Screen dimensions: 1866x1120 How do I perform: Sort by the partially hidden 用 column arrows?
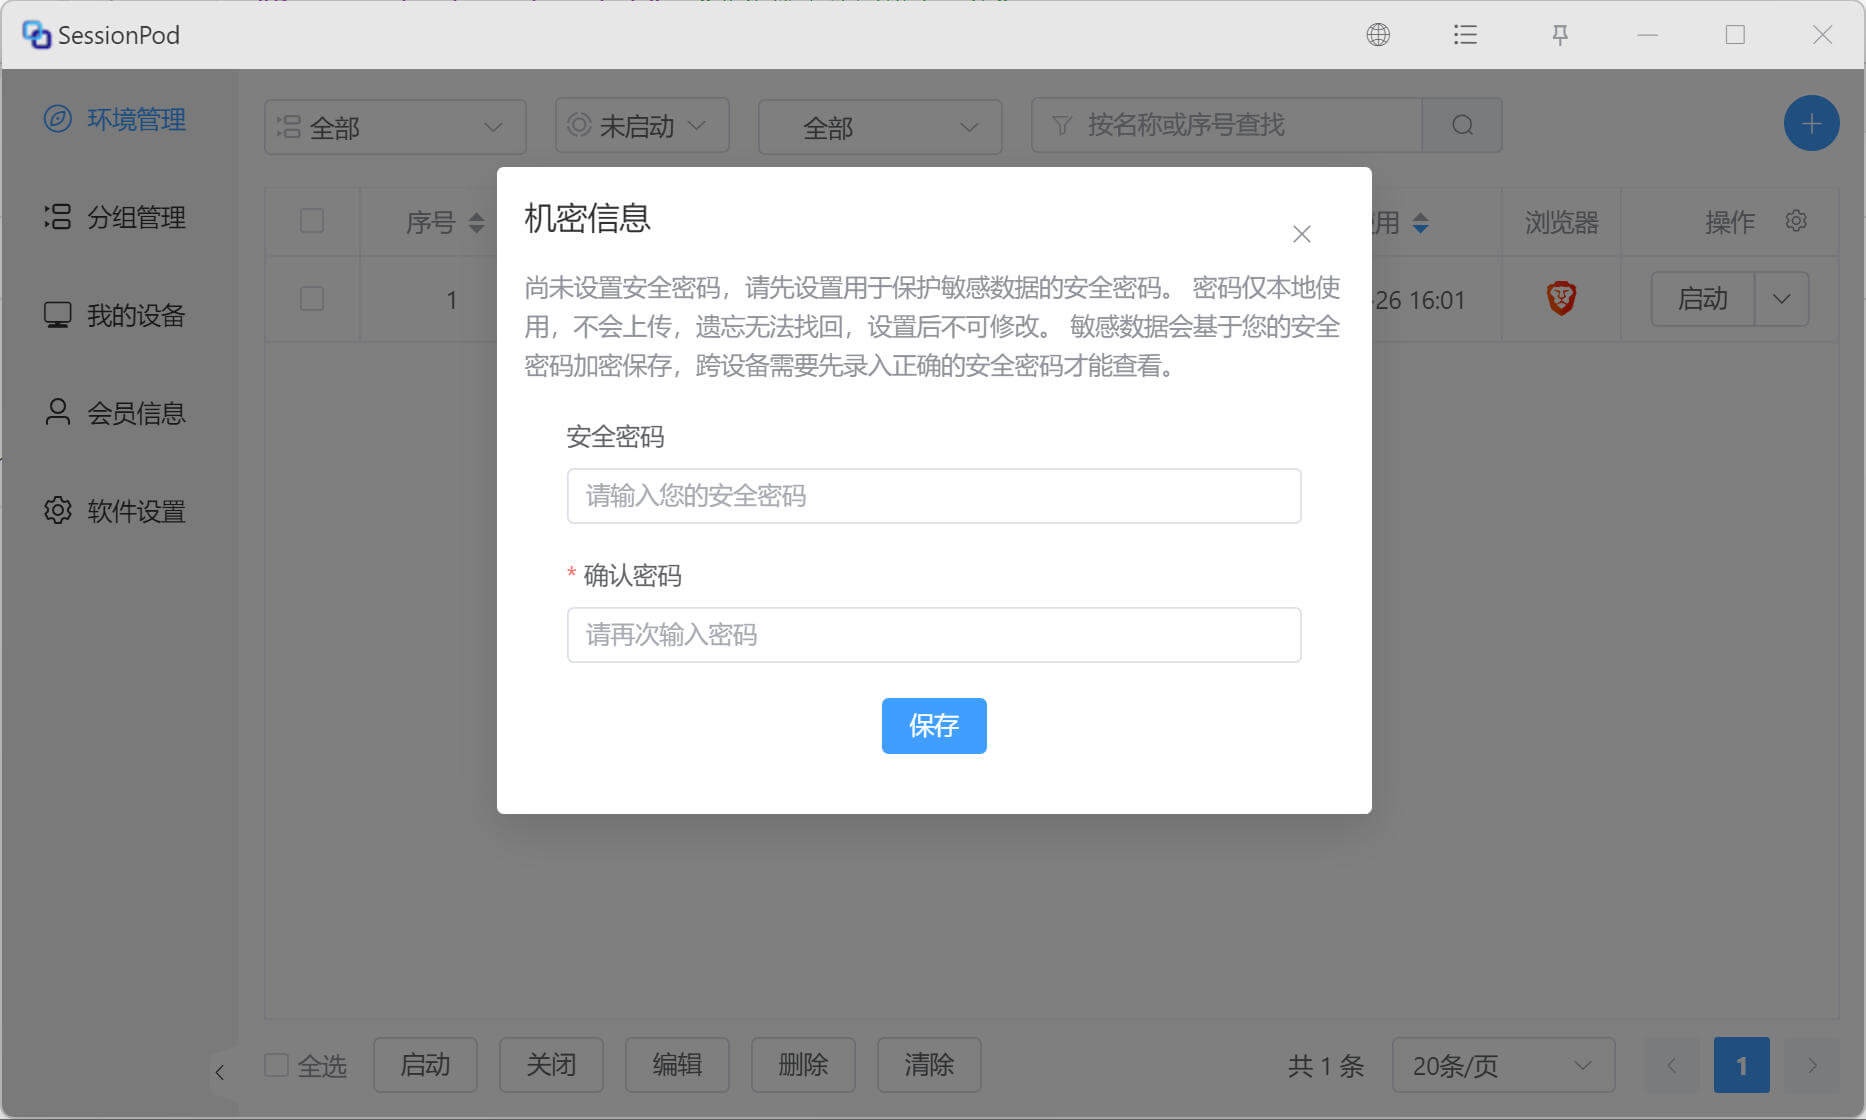(x=1420, y=222)
